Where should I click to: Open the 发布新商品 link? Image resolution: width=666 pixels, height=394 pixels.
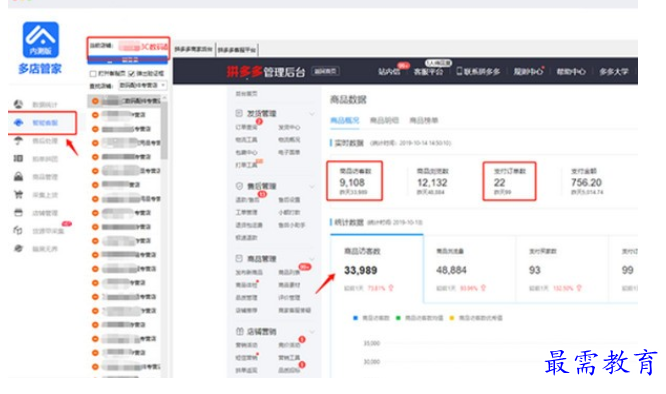pos(249,272)
